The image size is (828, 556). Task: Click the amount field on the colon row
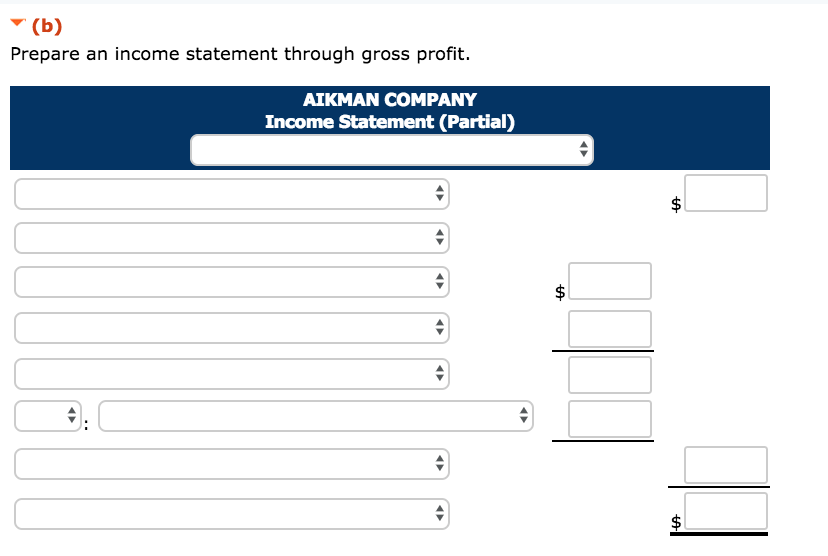pyautogui.click(x=610, y=419)
